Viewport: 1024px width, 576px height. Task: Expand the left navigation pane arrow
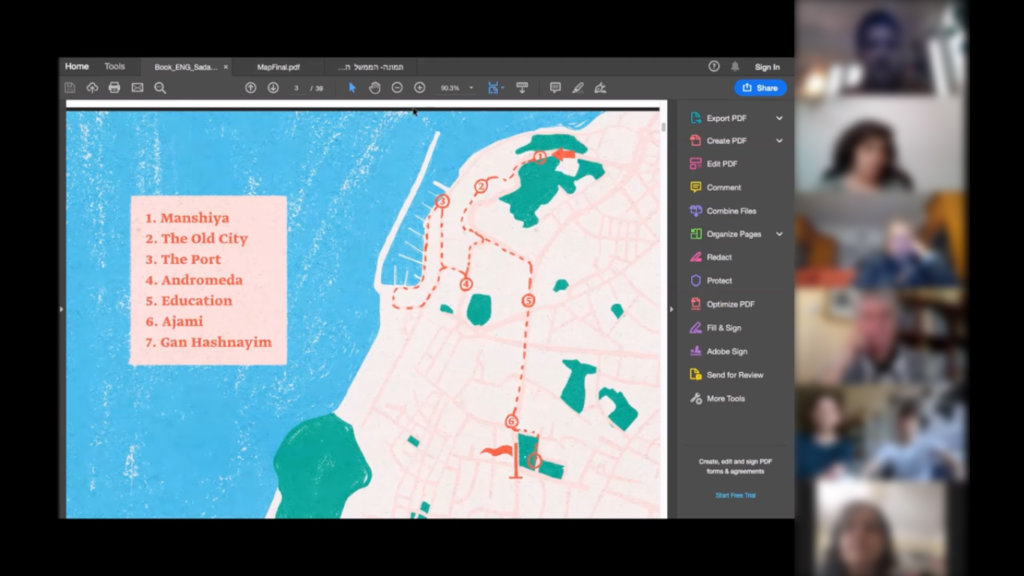coord(61,309)
